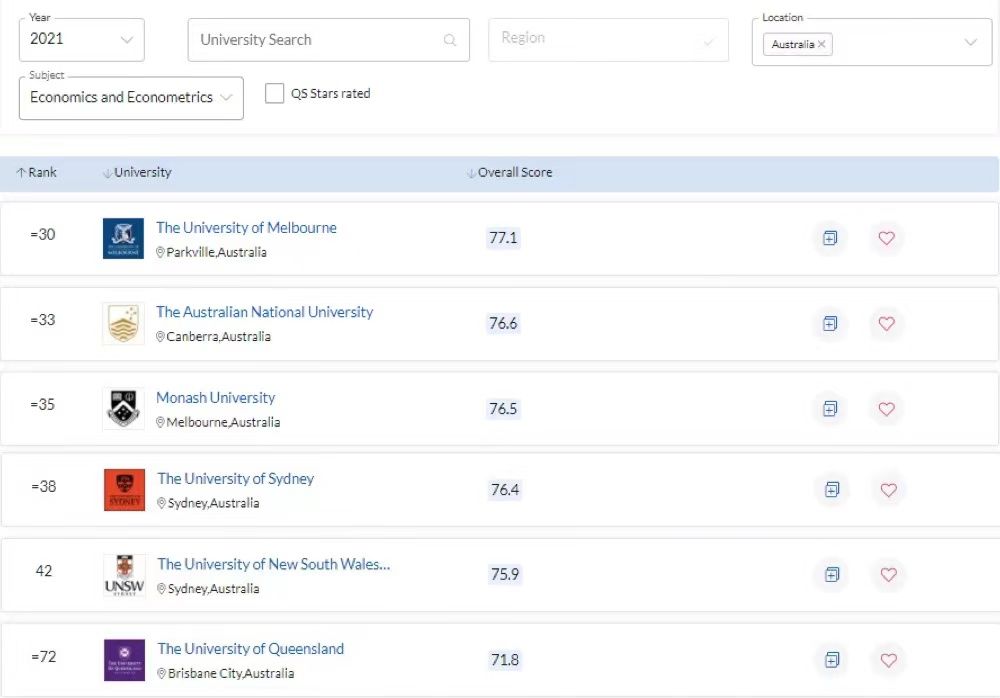
Task: Expand the Location dropdown chevron
Action: (971, 42)
